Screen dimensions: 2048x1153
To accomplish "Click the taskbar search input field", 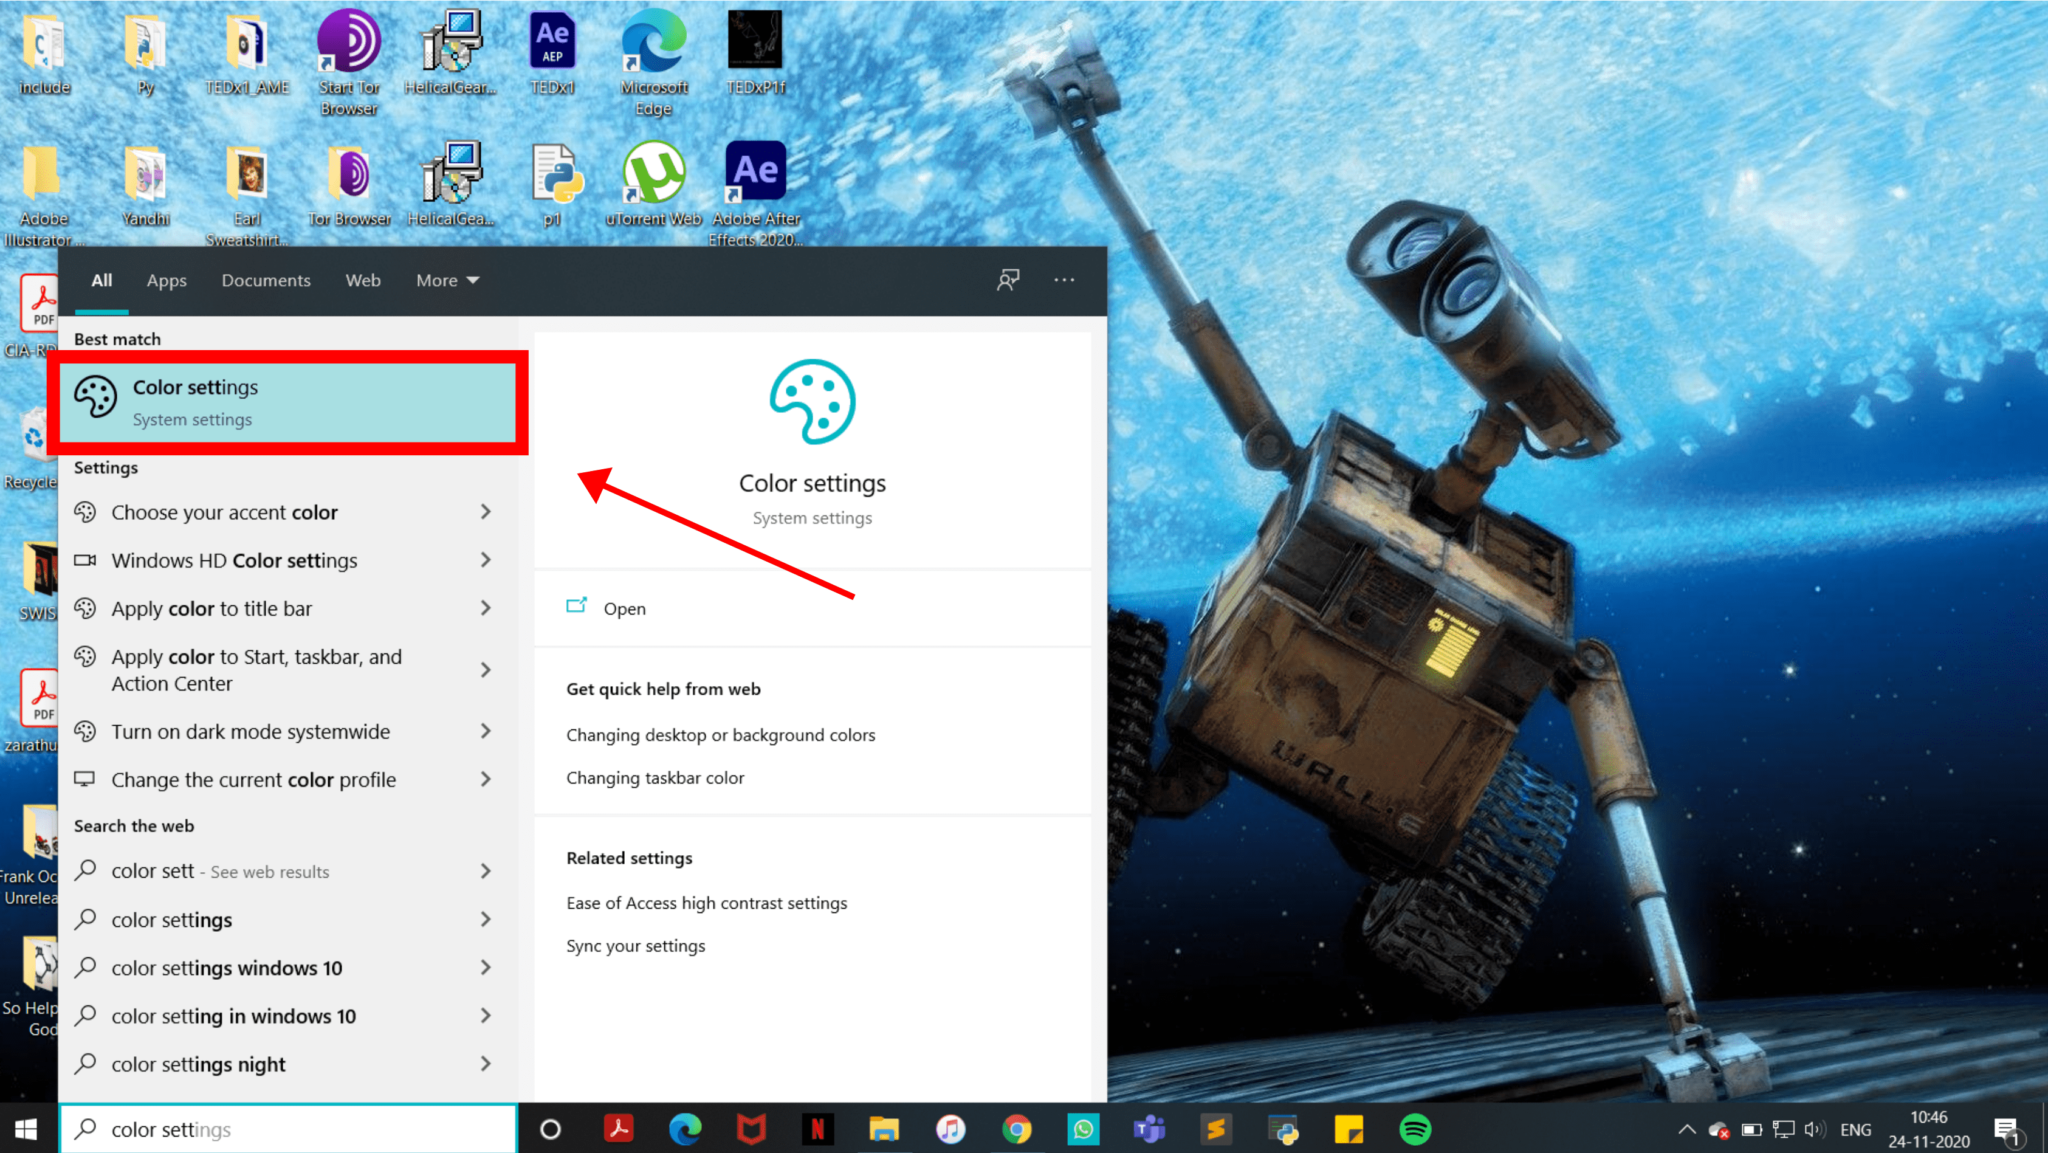I will pos(288,1129).
